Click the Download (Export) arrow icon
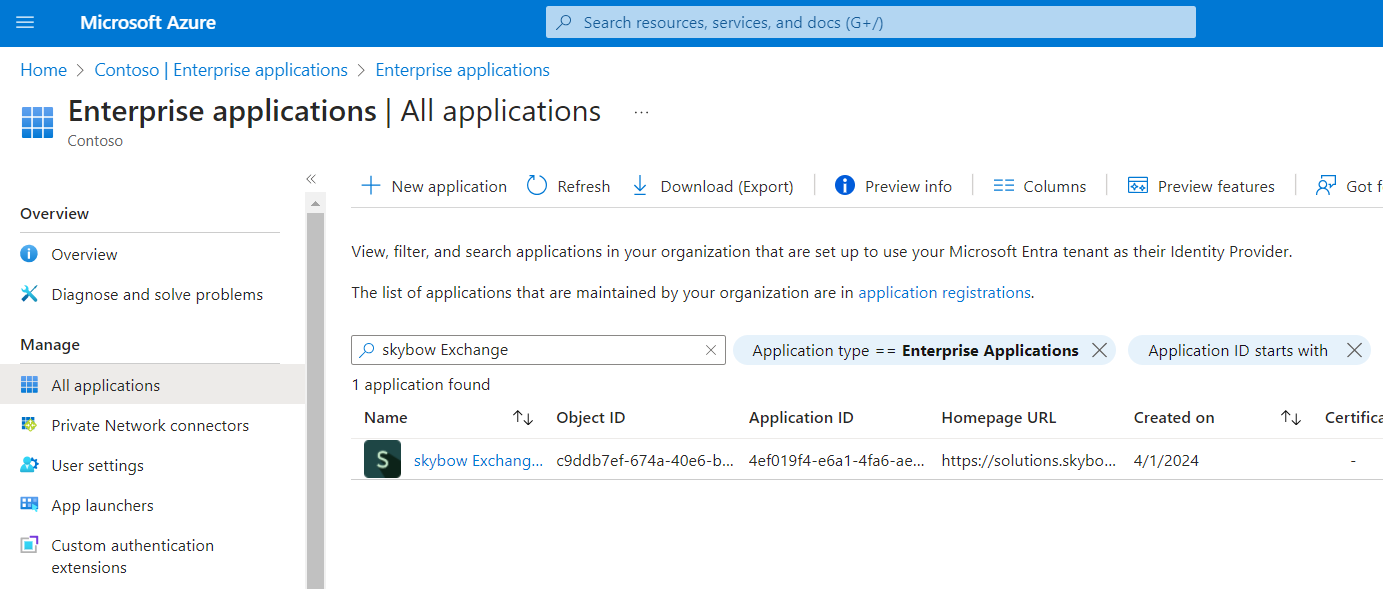Screen dimensions: 1383x589 pos(641,186)
